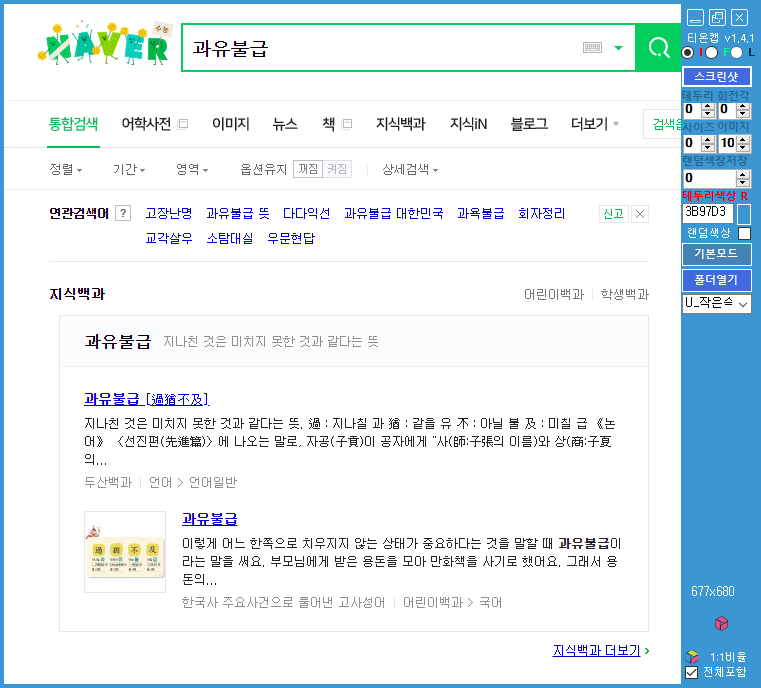Click the Naver logo

pos(104,44)
